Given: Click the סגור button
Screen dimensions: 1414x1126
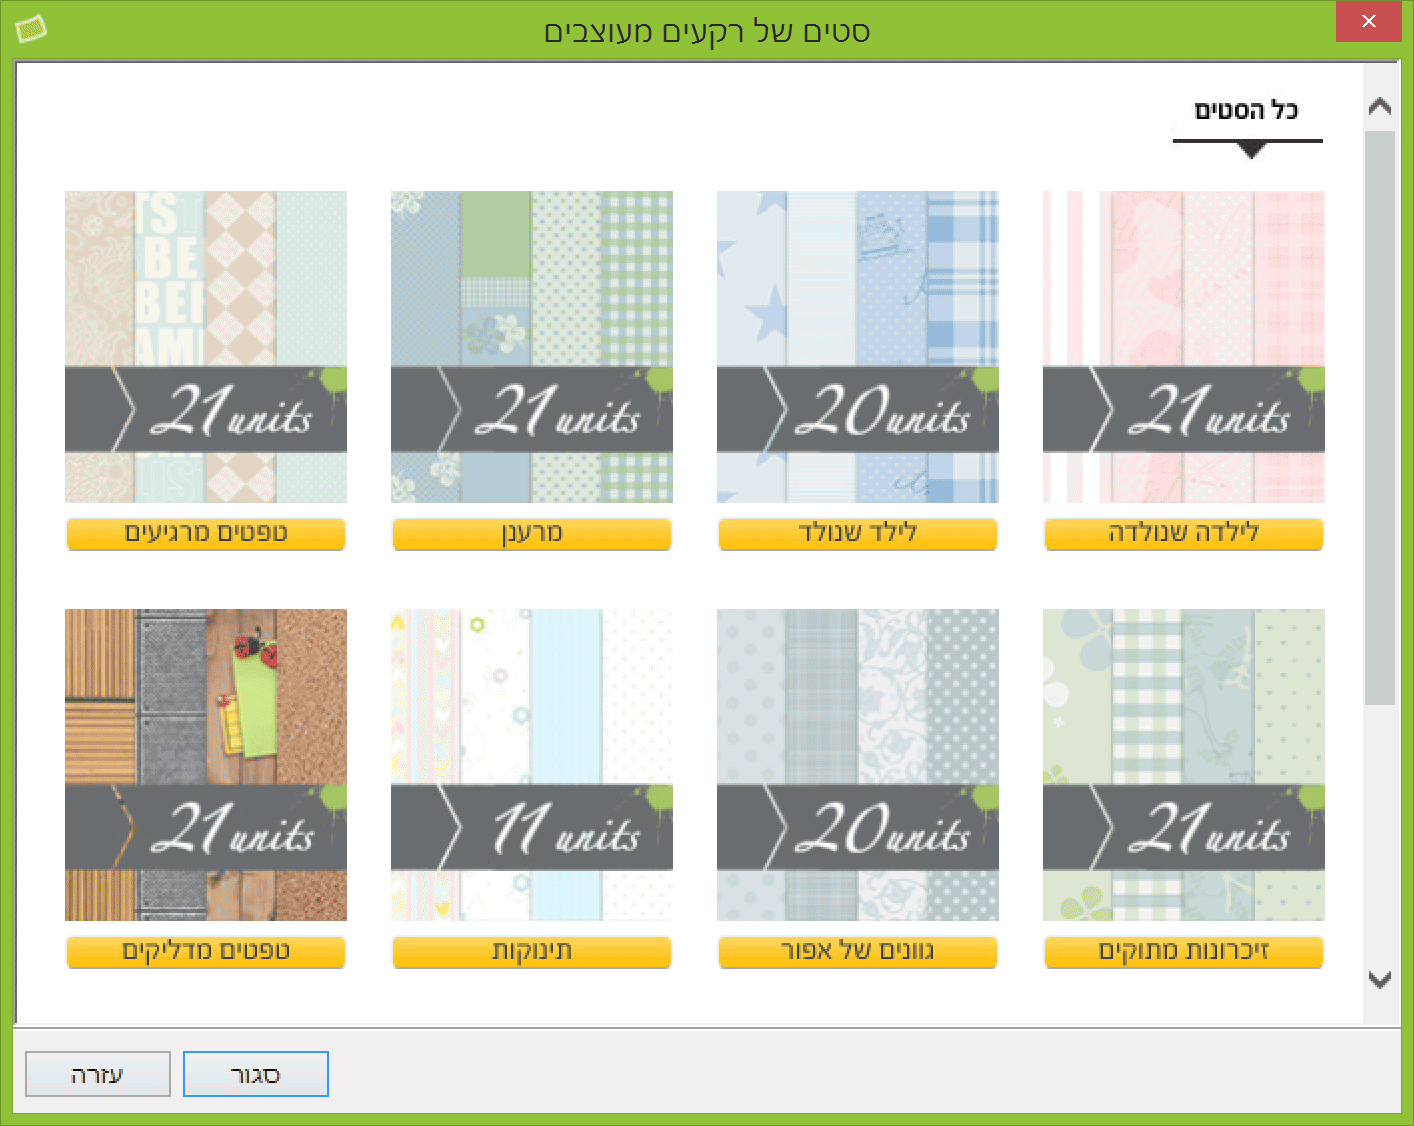Looking at the screenshot, I should tap(256, 1075).
